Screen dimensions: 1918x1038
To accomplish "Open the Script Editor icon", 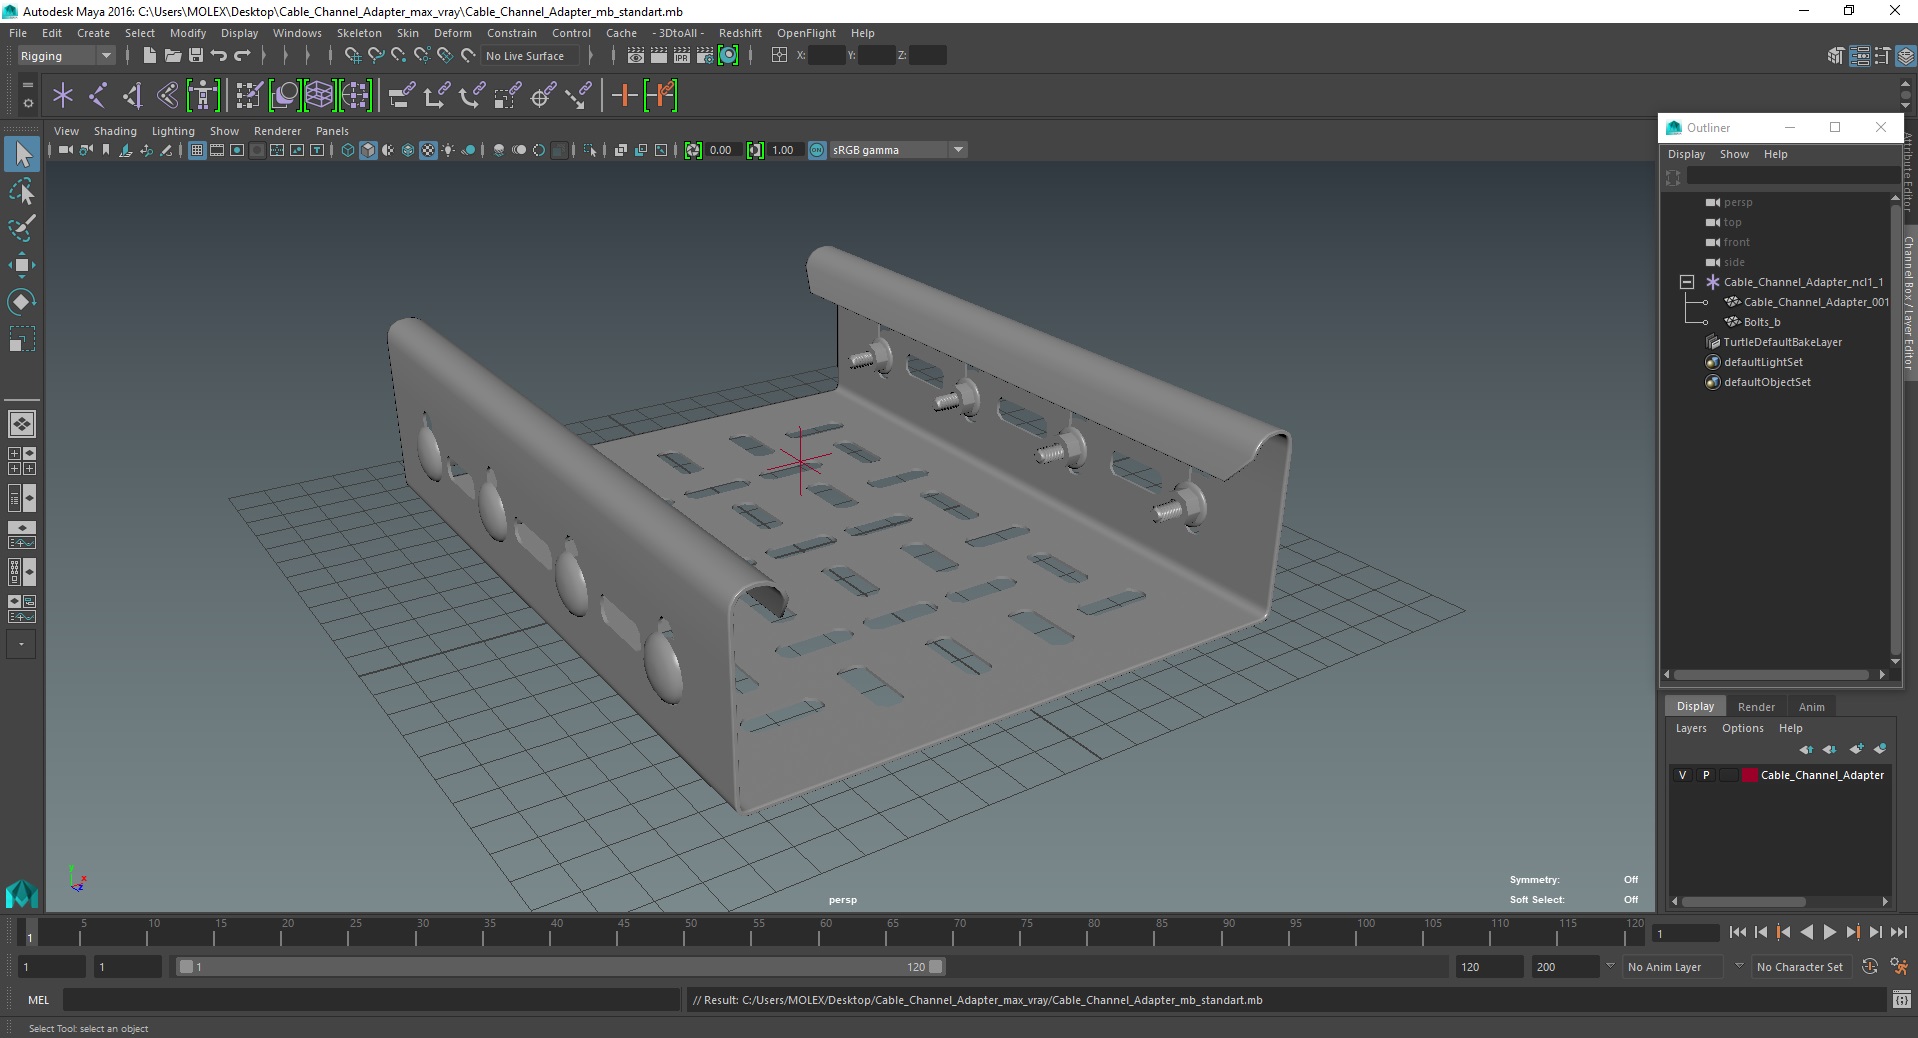I will (1902, 999).
